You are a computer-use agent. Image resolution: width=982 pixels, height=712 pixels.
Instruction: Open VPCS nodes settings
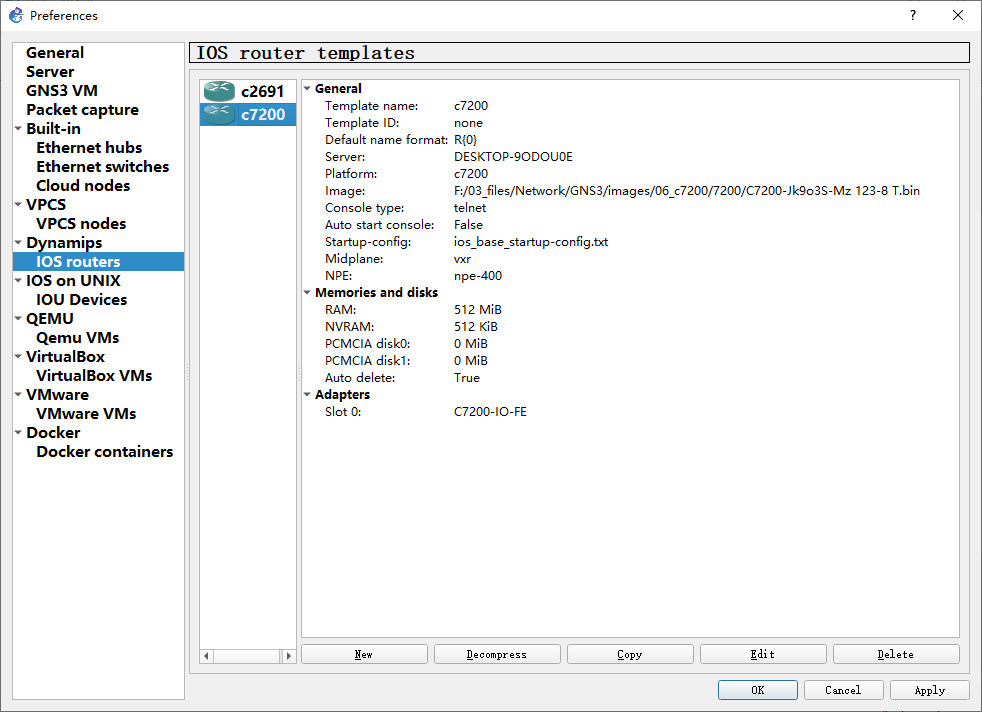tap(81, 224)
